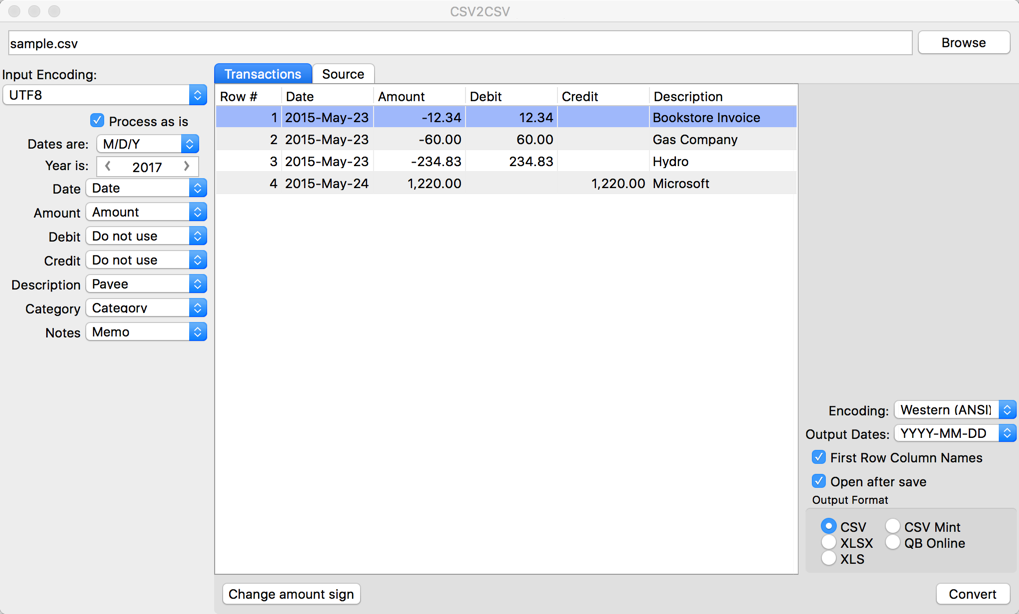Change the Credit dropdown from Do not use
This screenshot has width=1019, height=614.
click(146, 259)
